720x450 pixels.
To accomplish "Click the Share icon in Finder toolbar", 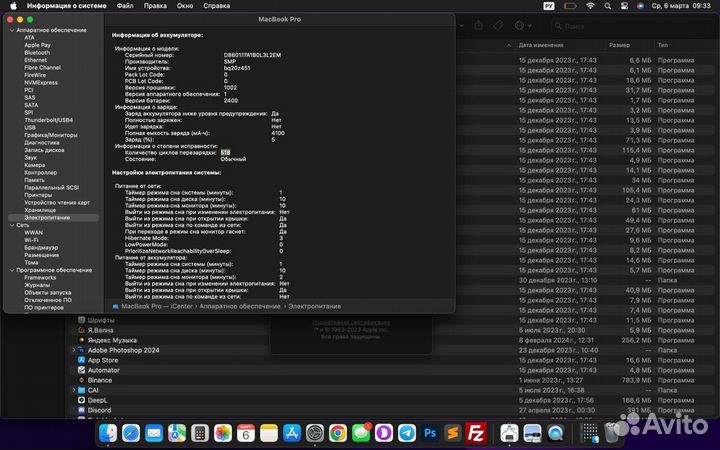I will pos(478,26).
